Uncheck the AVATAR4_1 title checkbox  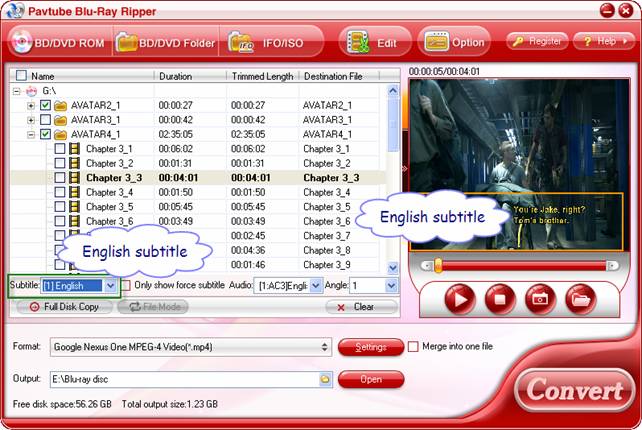coord(45,134)
